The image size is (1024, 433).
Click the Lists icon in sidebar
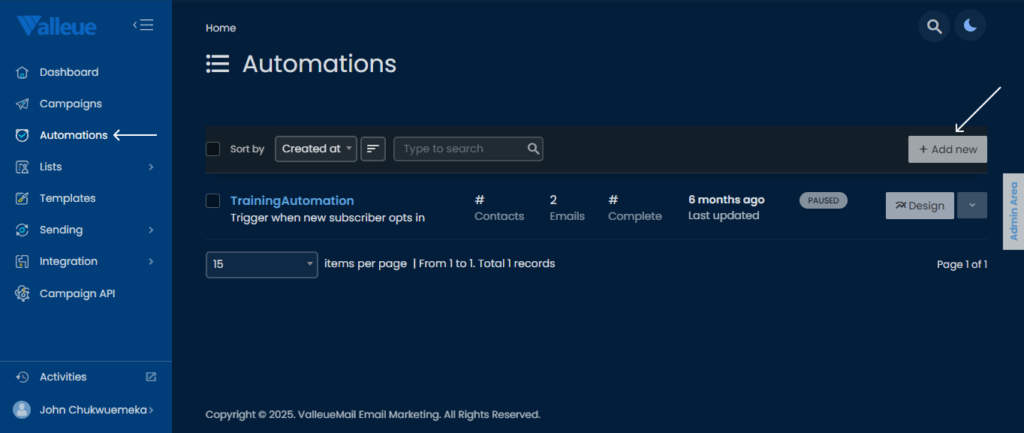[x=22, y=167]
